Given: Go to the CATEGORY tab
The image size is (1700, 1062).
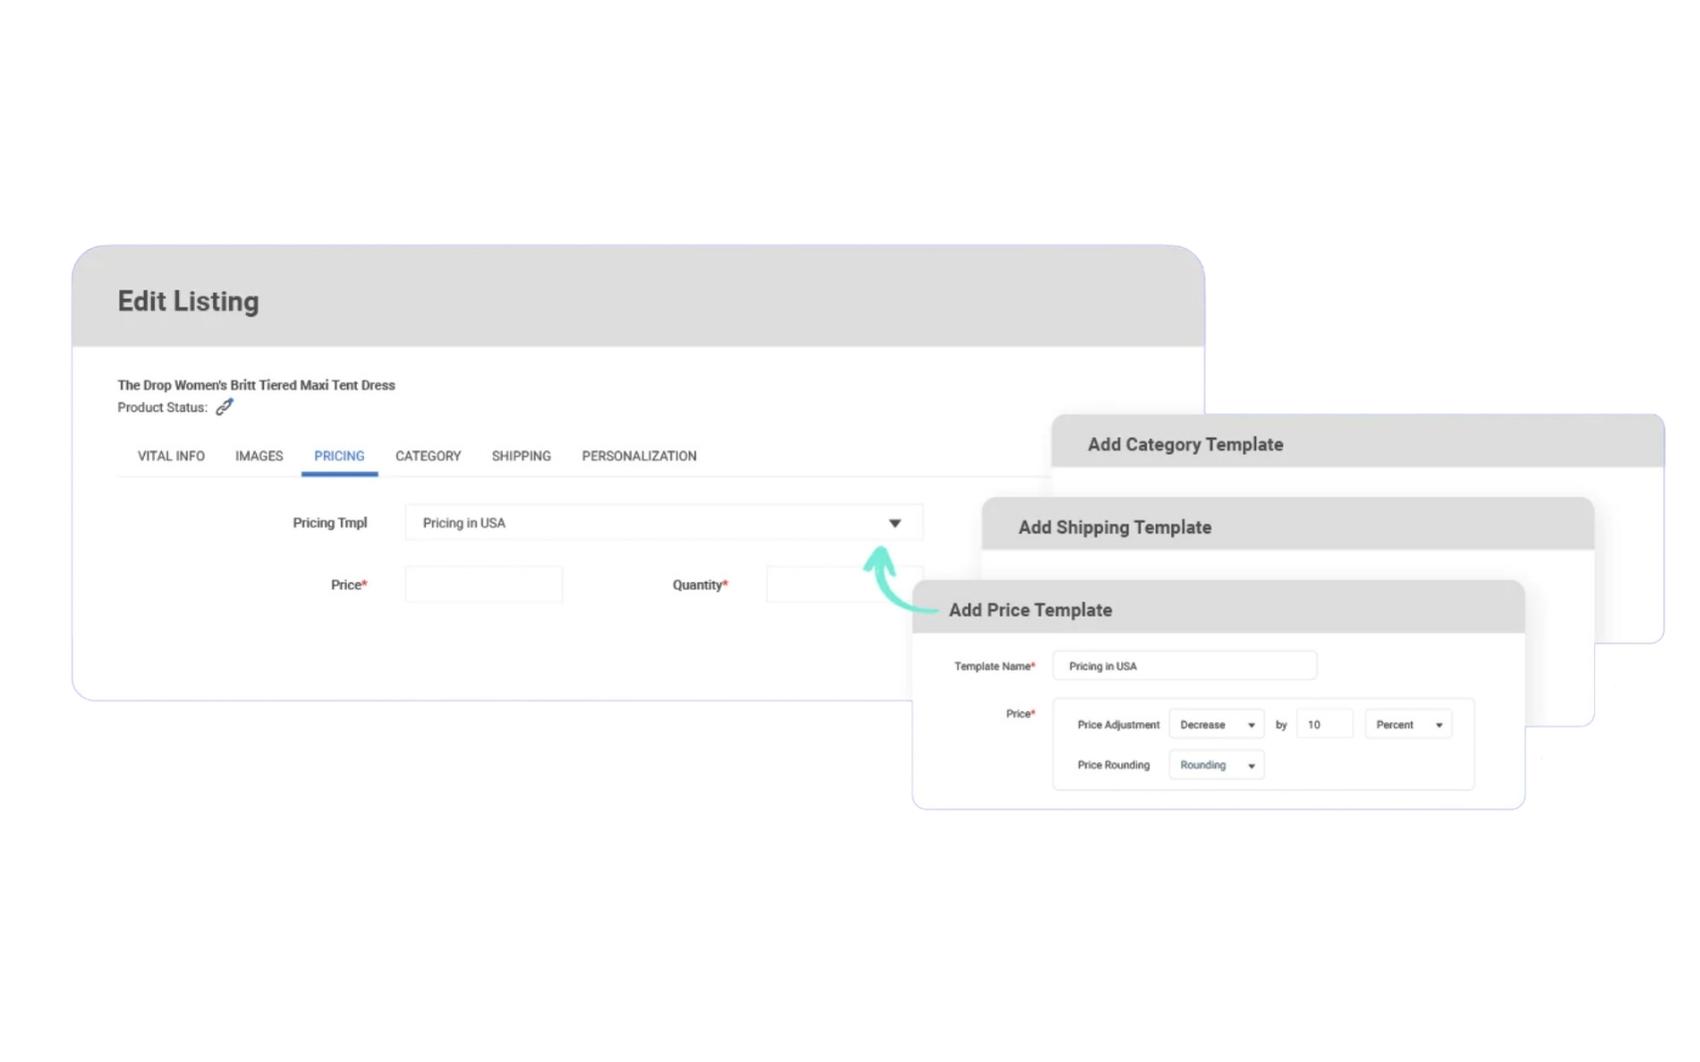Looking at the screenshot, I should pyautogui.click(x=428, y=456).
